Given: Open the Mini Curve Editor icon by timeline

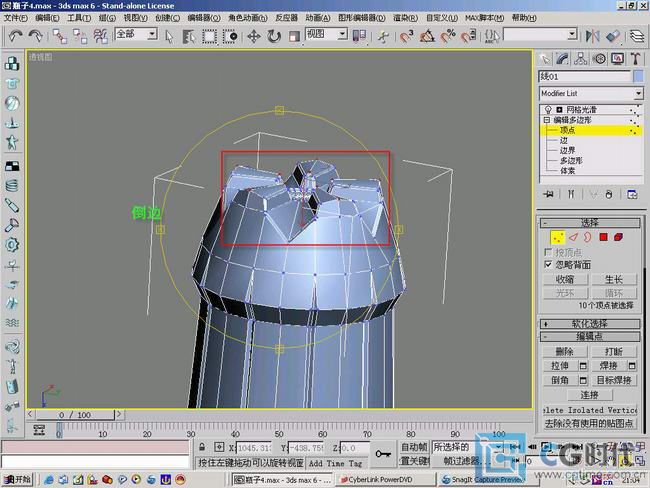Looking at the screenshot, I should point(39,430).
